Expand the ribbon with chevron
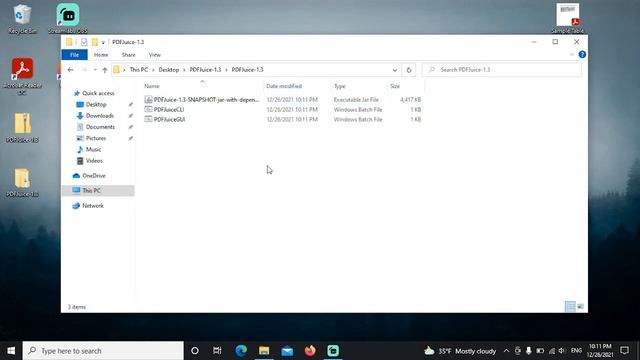This screenshot has height=360, width=640. (x=571, y=55)
